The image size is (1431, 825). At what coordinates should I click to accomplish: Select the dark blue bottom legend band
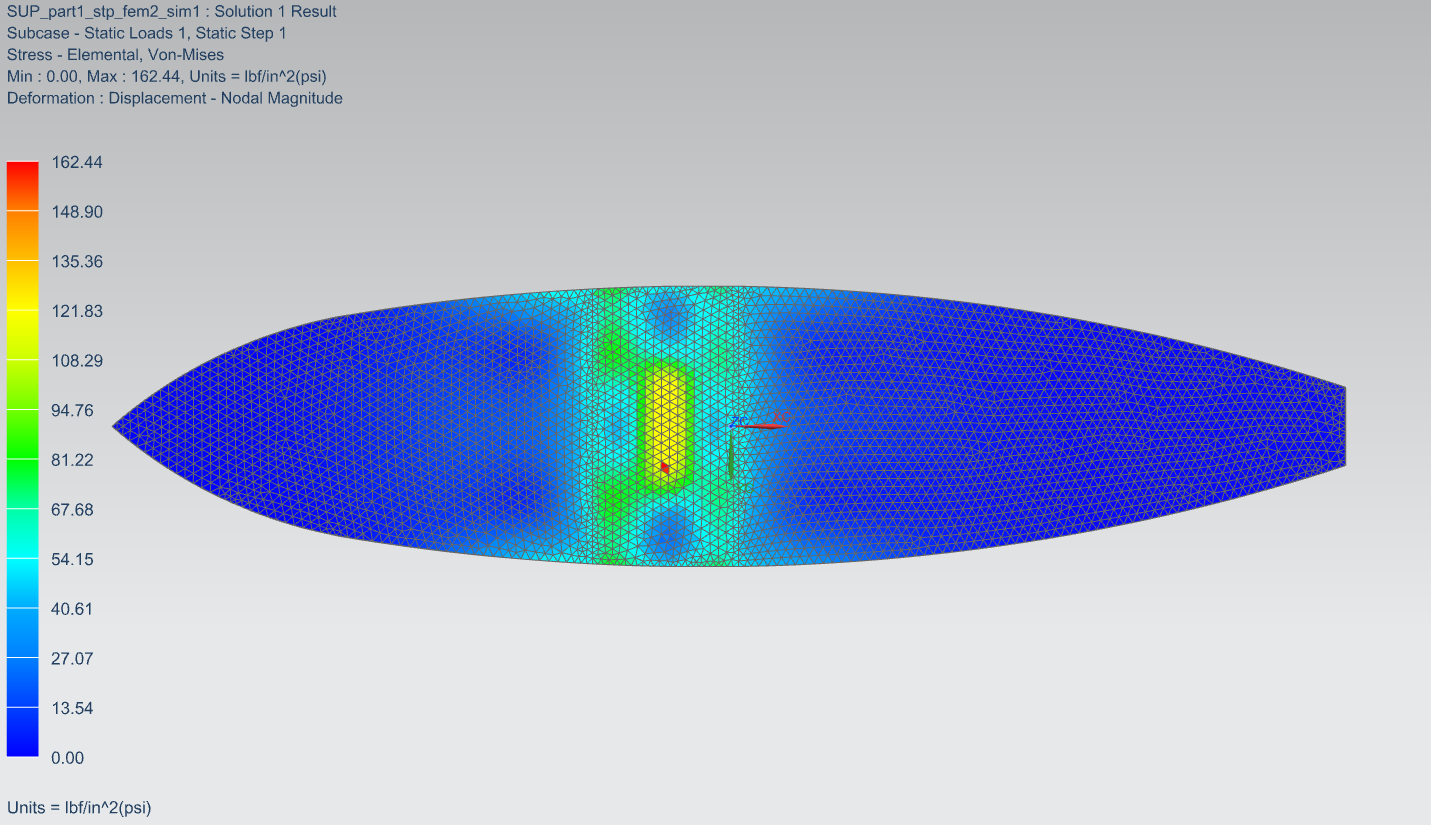pyautogui.click(x=22, y=732)
